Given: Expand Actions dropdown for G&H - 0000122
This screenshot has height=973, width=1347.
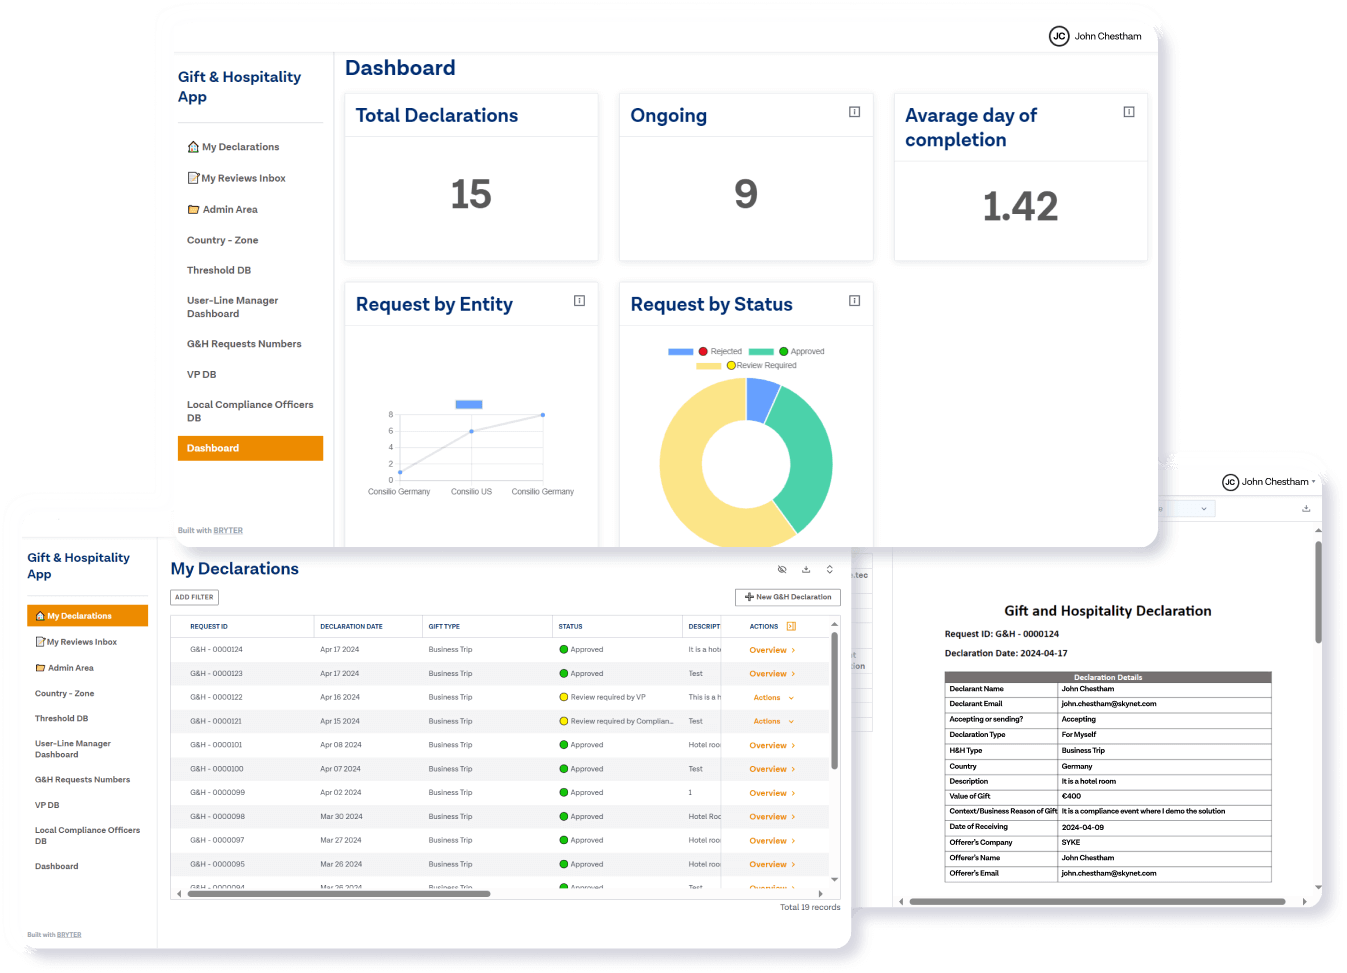Looking at the screenshot, I should (x=773, y=698).
